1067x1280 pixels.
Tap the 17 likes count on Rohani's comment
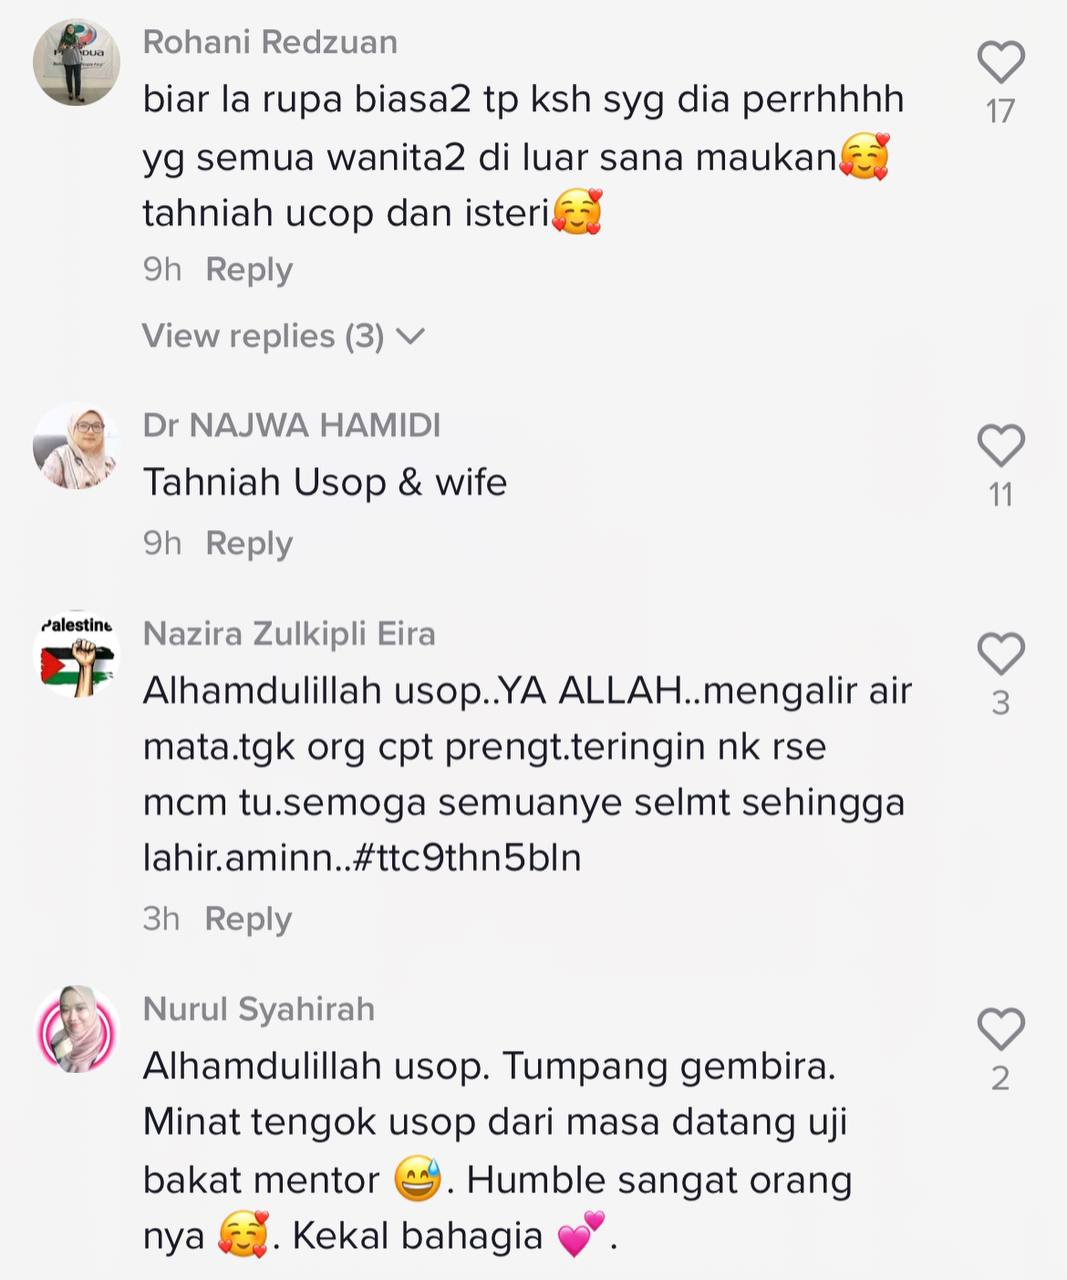[x=1001, y=111]
